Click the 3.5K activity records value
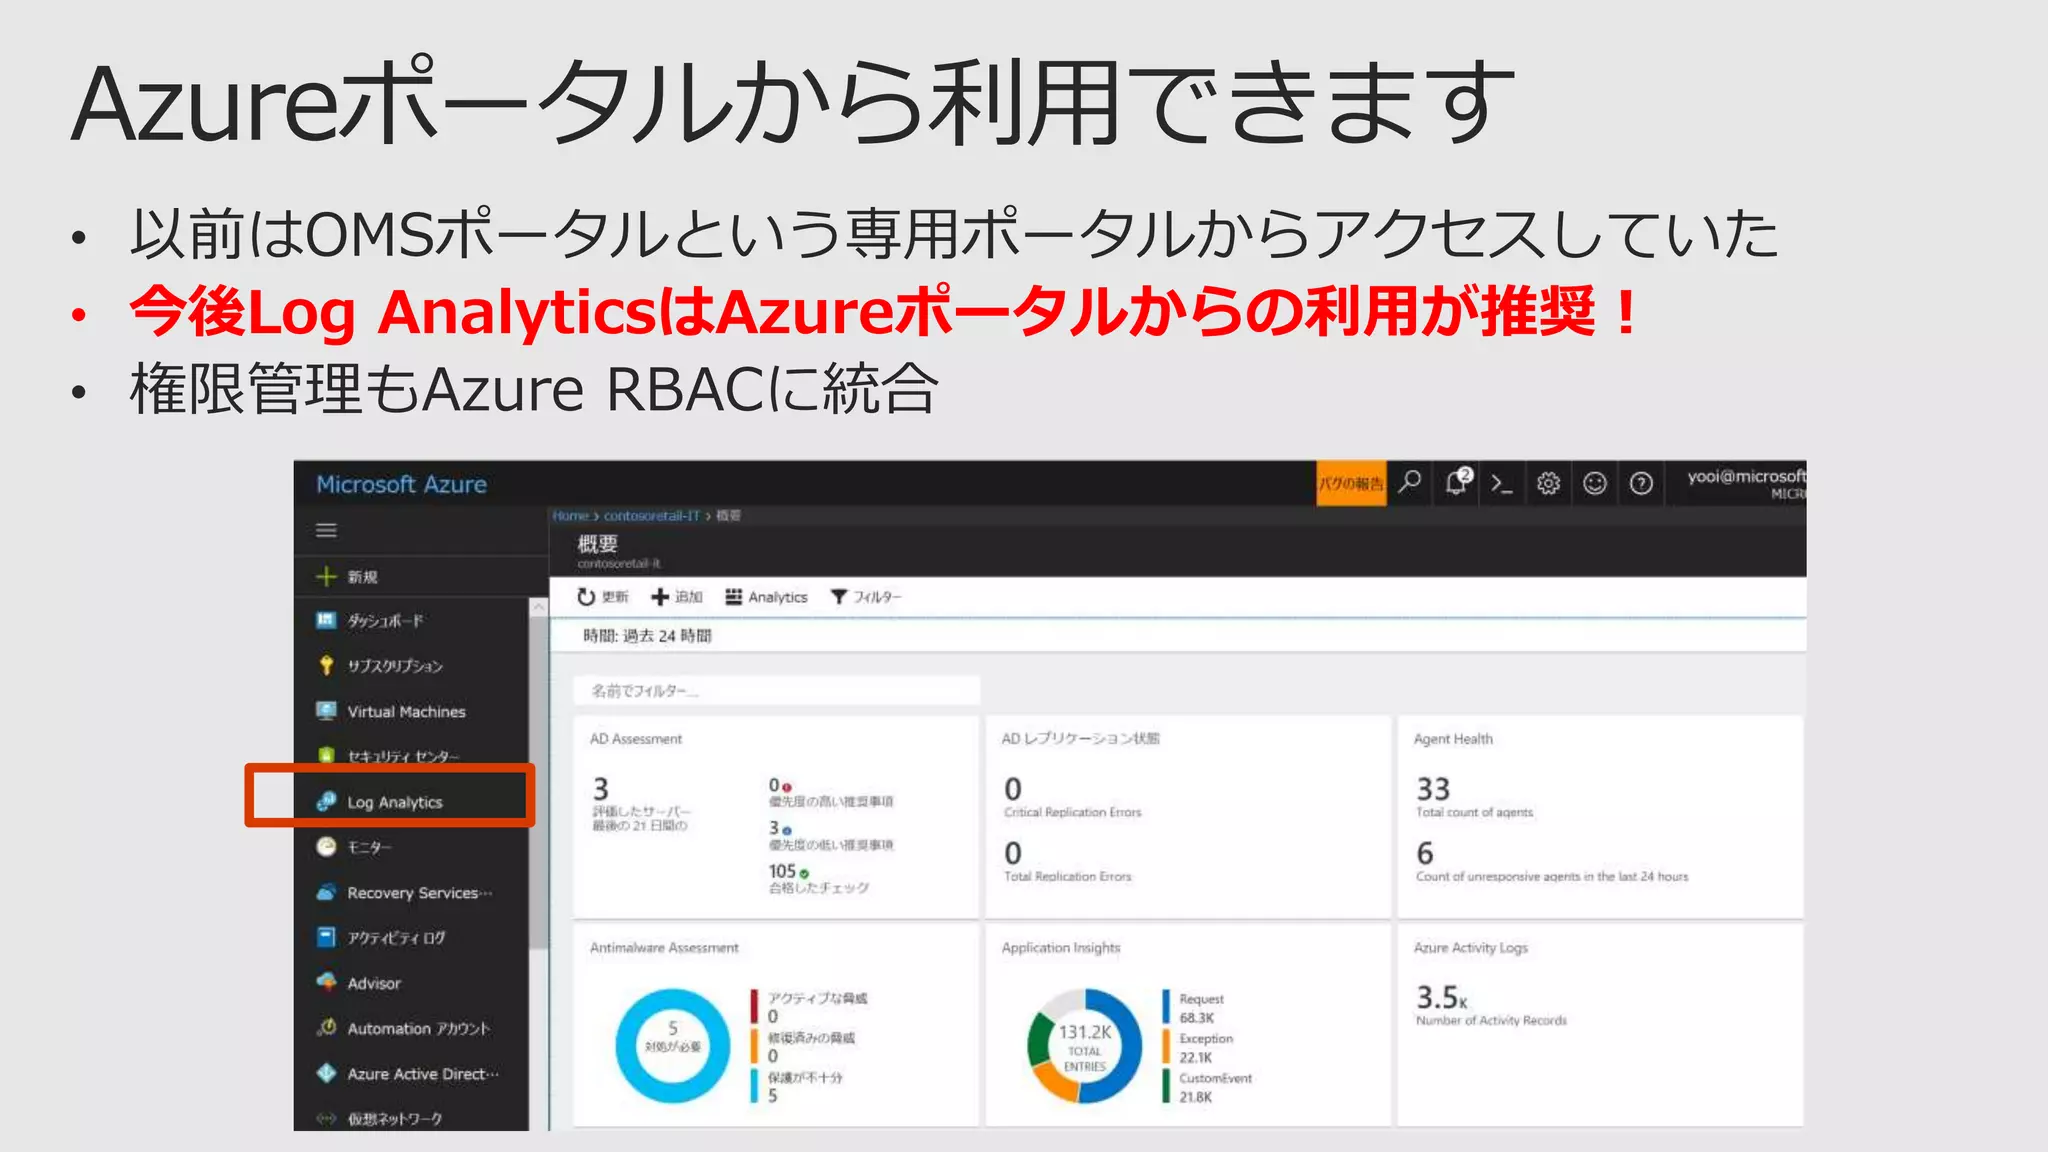 [1441, 997]
